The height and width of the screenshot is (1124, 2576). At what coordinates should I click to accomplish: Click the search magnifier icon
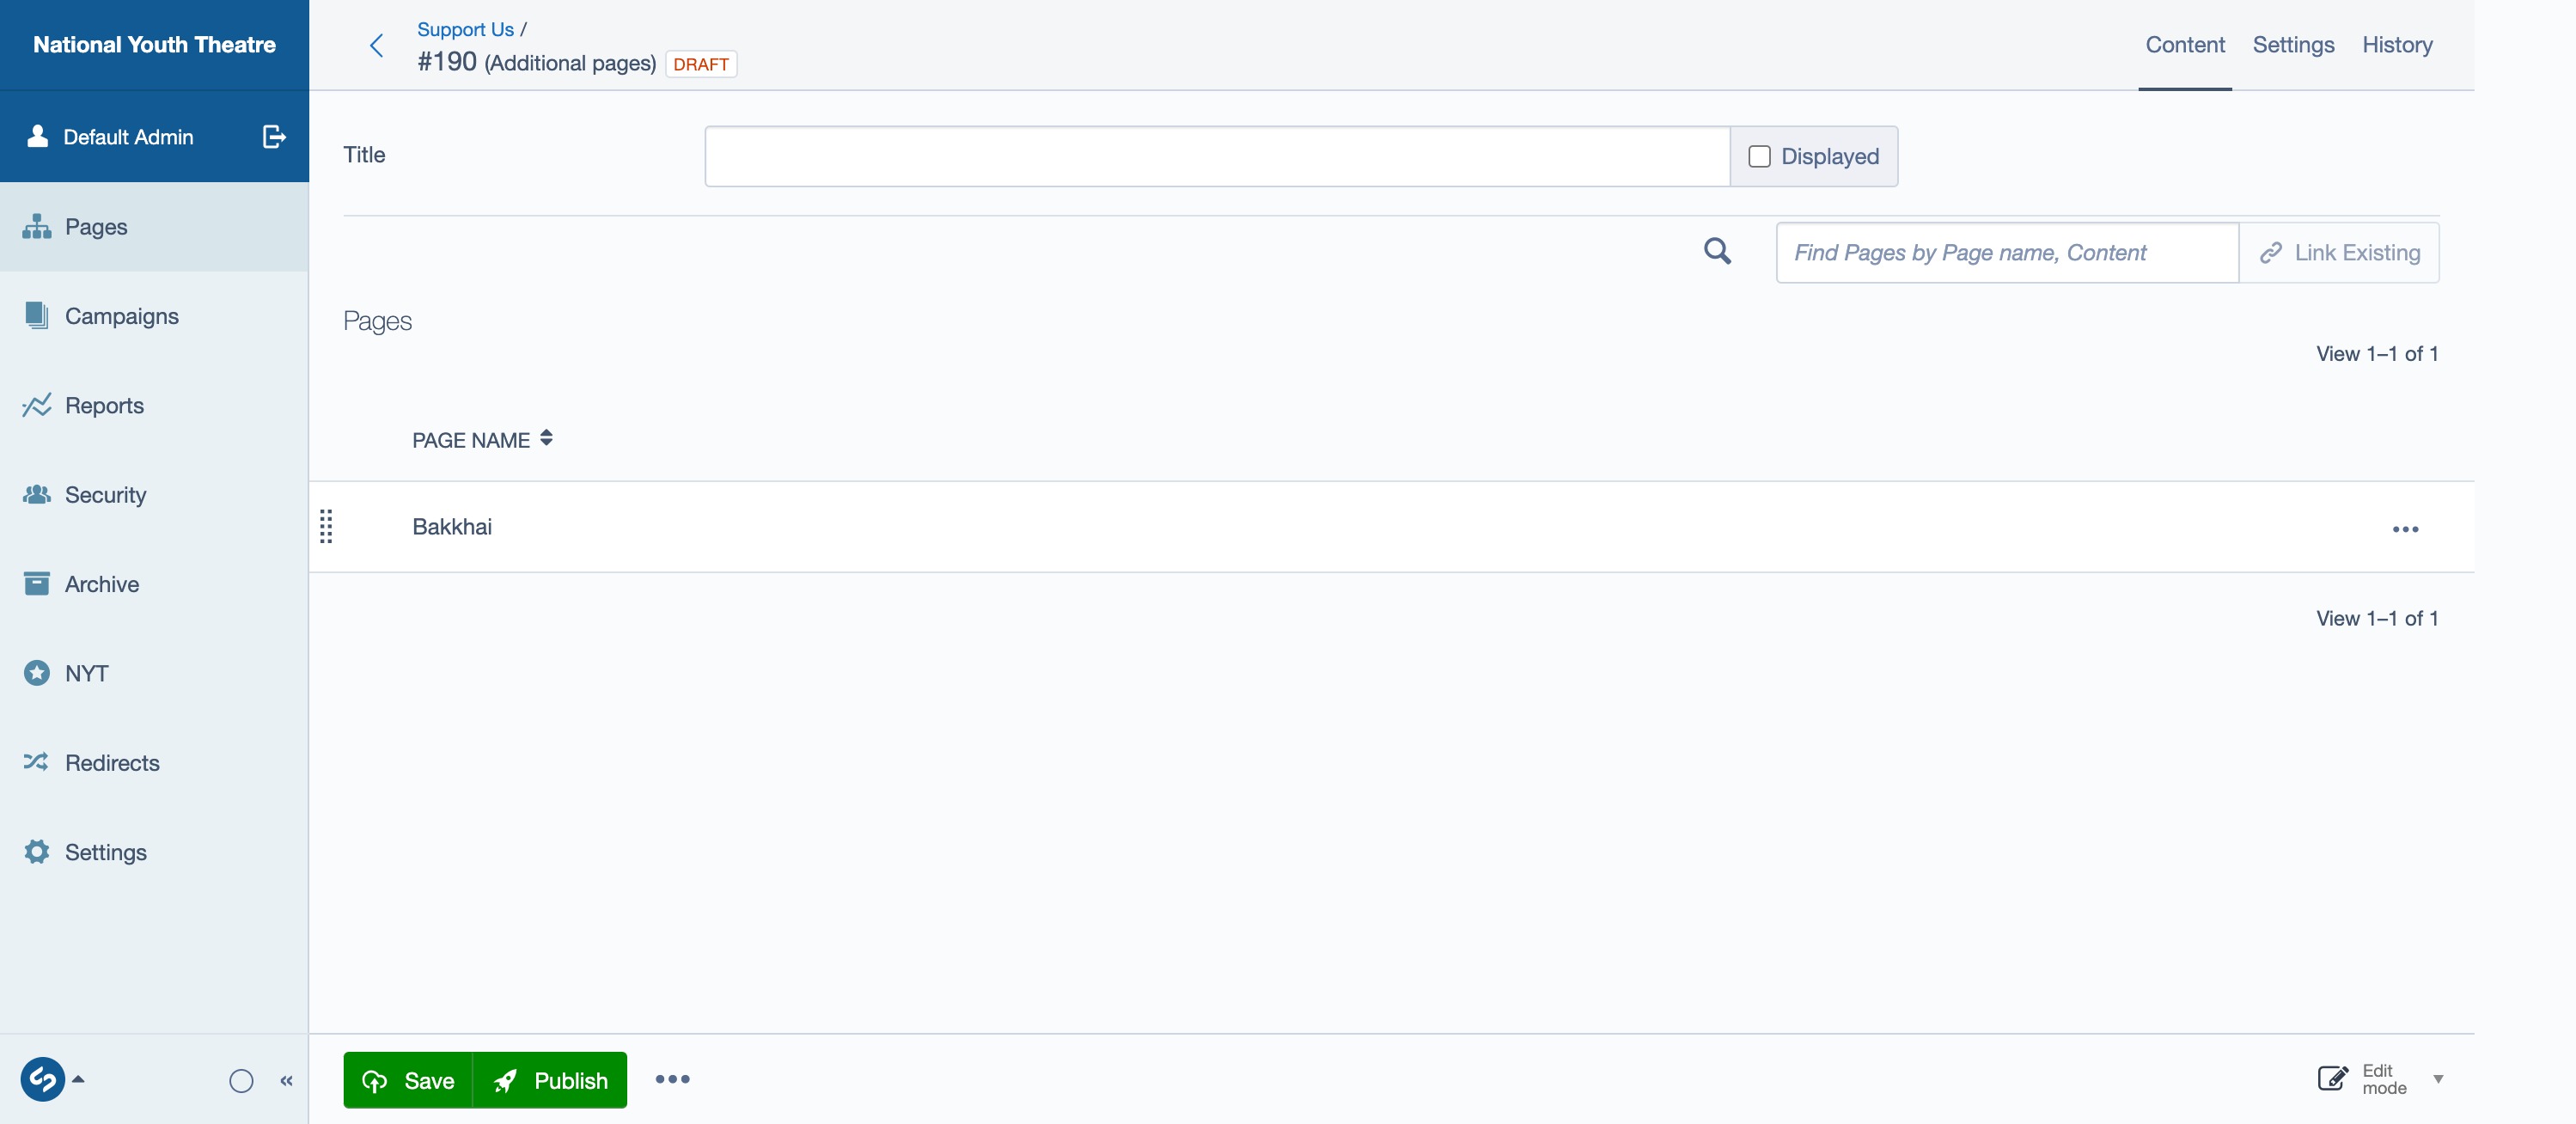pyautogui.click(x=1717, y=251)
